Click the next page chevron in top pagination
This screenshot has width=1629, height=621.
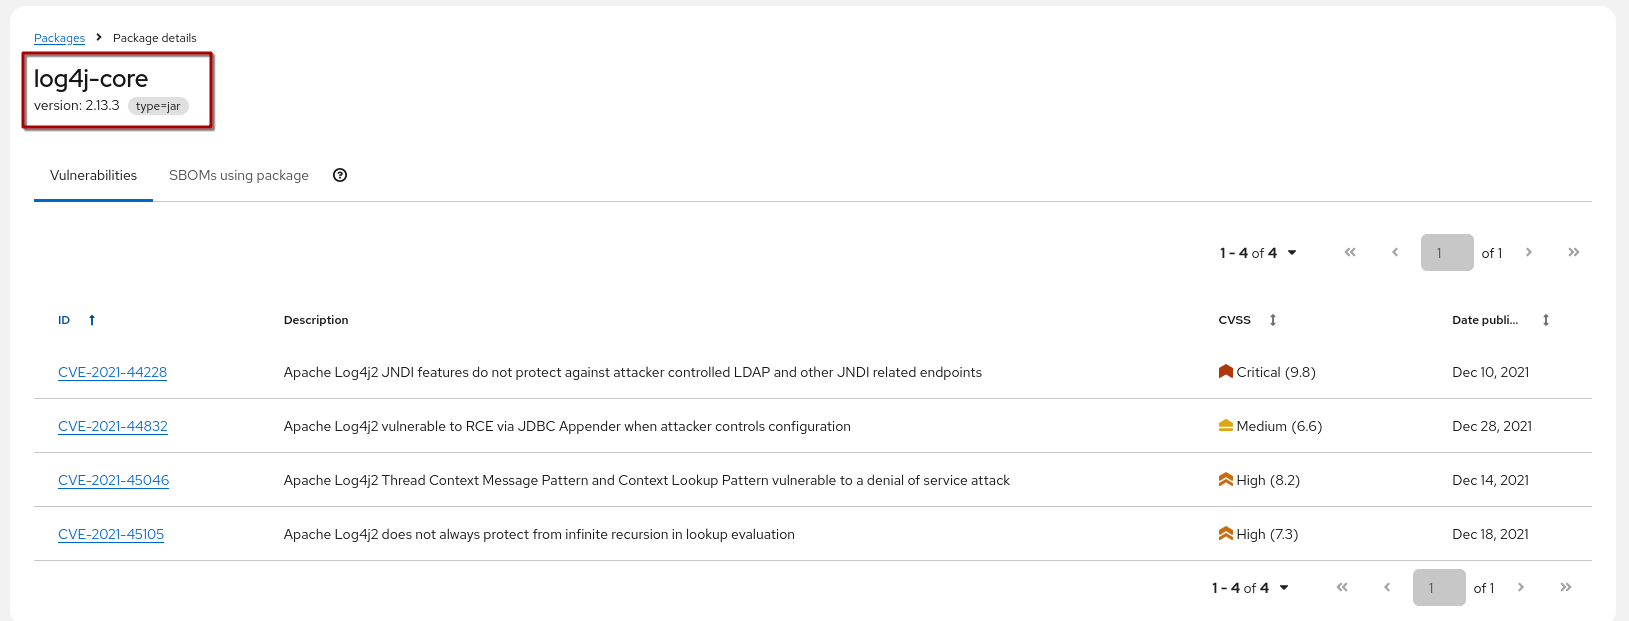coord(1529,252)
